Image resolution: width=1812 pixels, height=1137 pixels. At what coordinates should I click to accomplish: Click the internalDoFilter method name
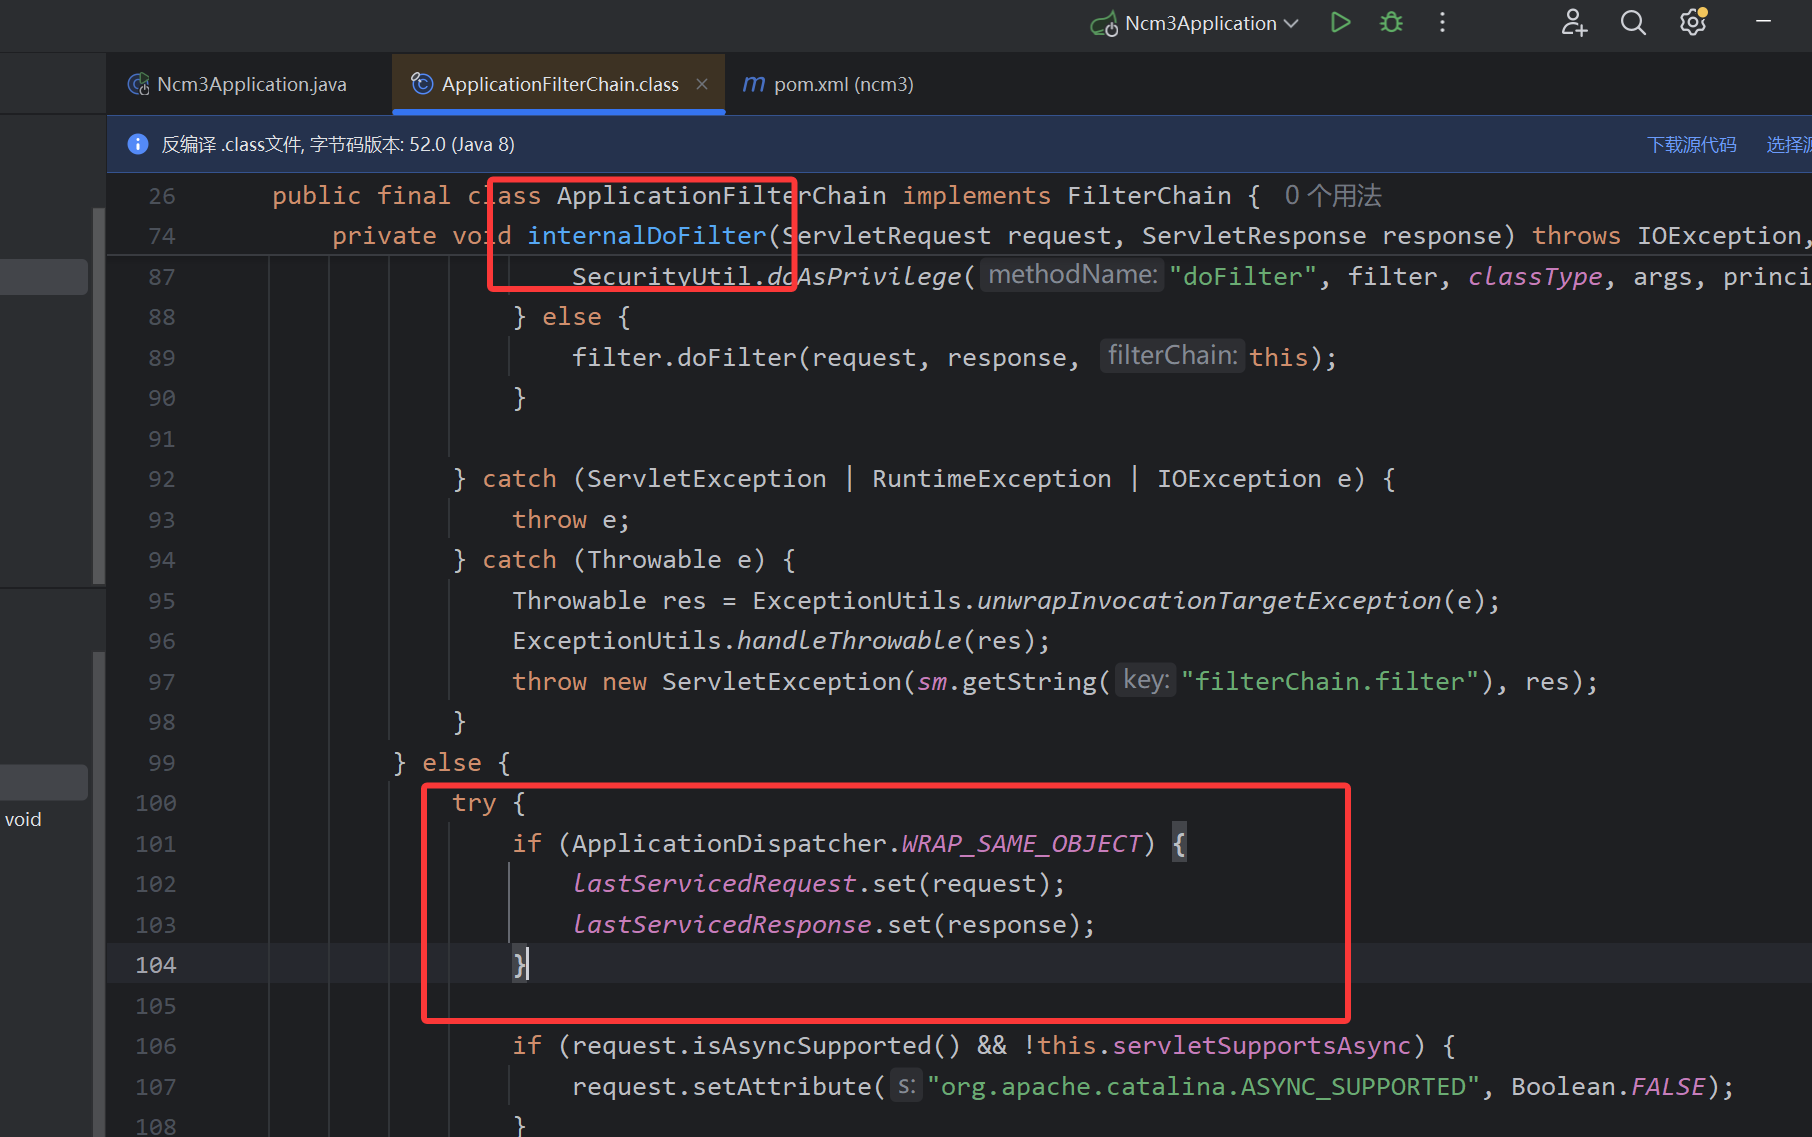(x=646, y=236)
